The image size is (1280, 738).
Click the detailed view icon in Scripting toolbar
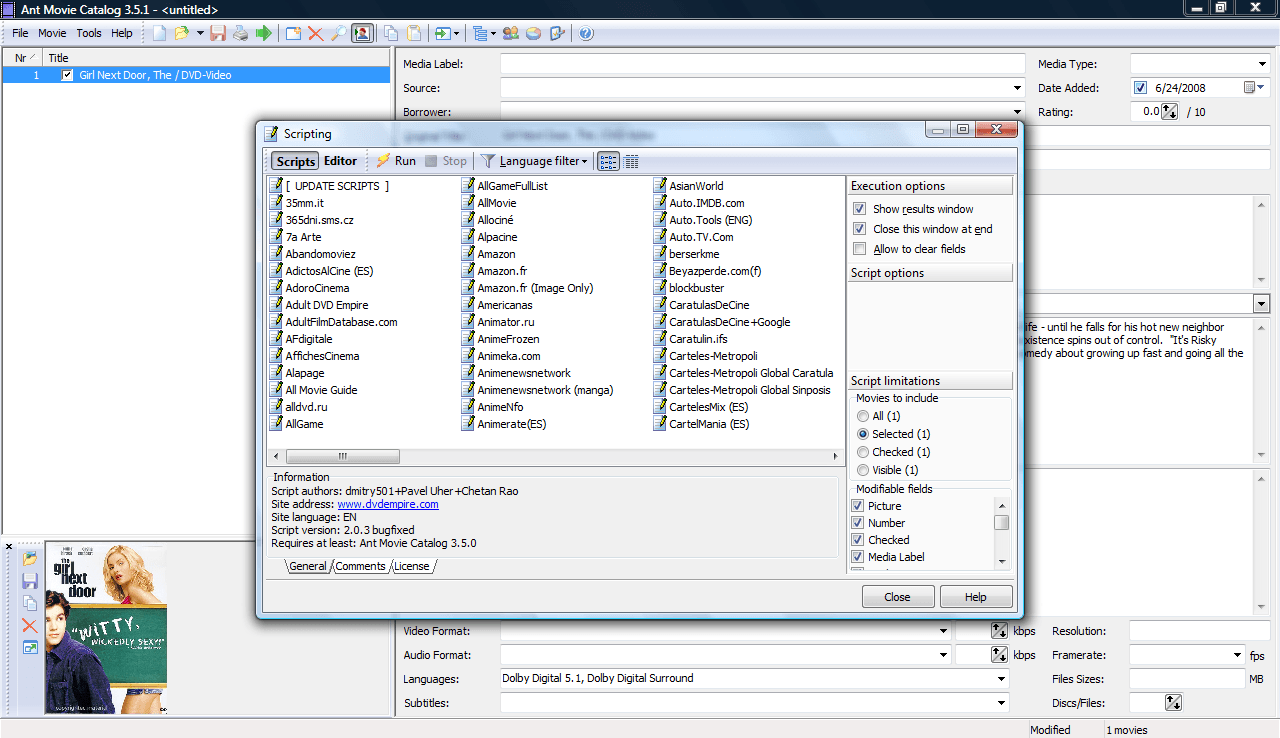pyautogui.click(x=631, y=161)
